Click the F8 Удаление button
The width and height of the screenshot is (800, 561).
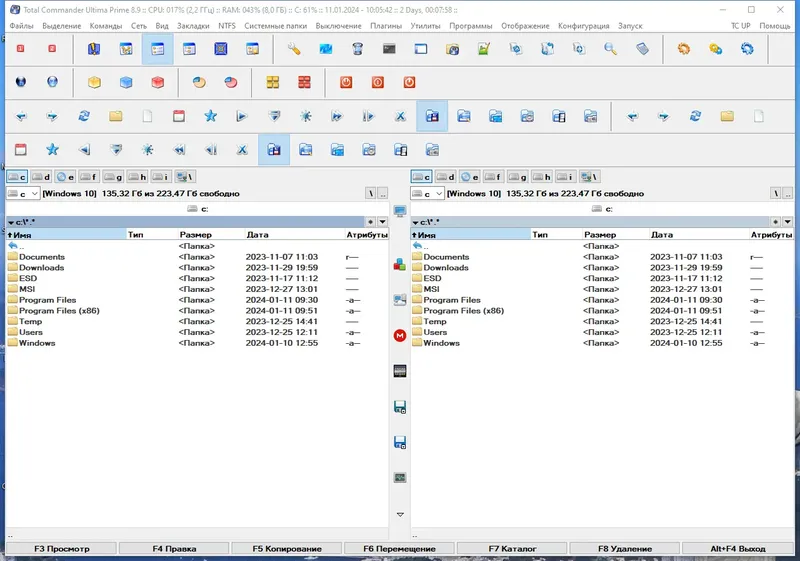pos(625,549)
